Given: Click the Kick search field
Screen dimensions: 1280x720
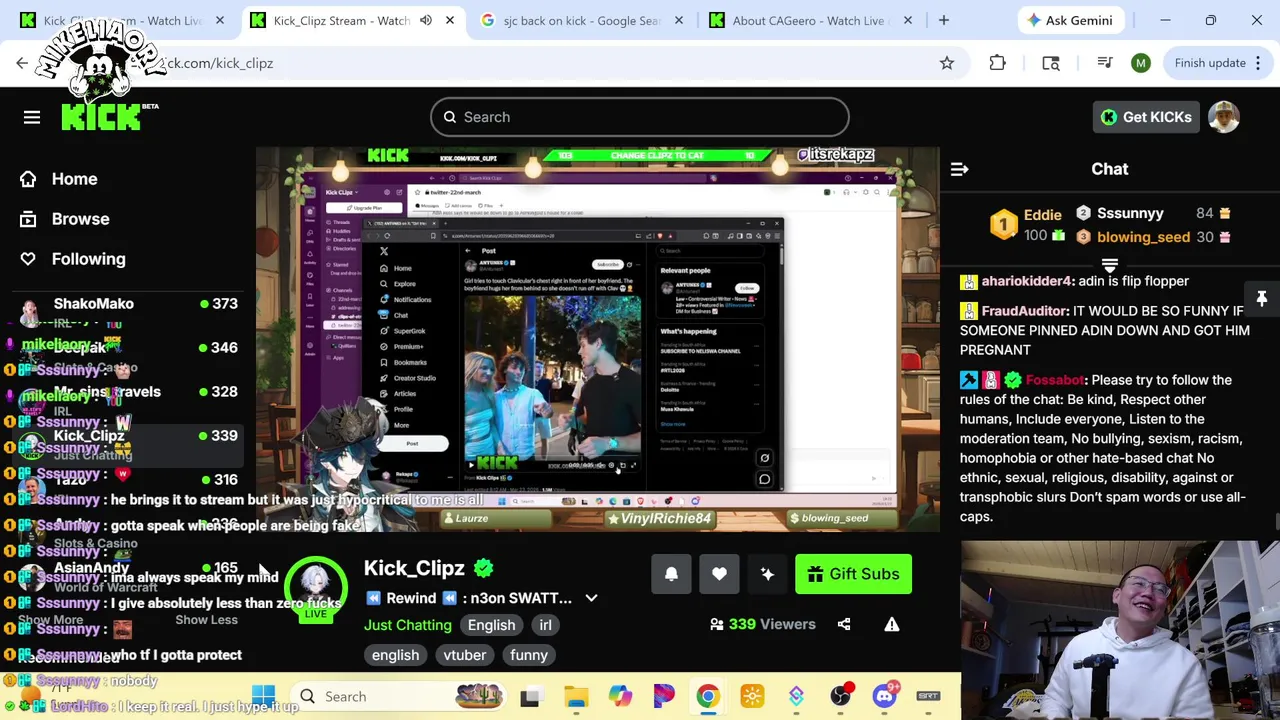Looking at the screenshot, I should coord(640,117).
